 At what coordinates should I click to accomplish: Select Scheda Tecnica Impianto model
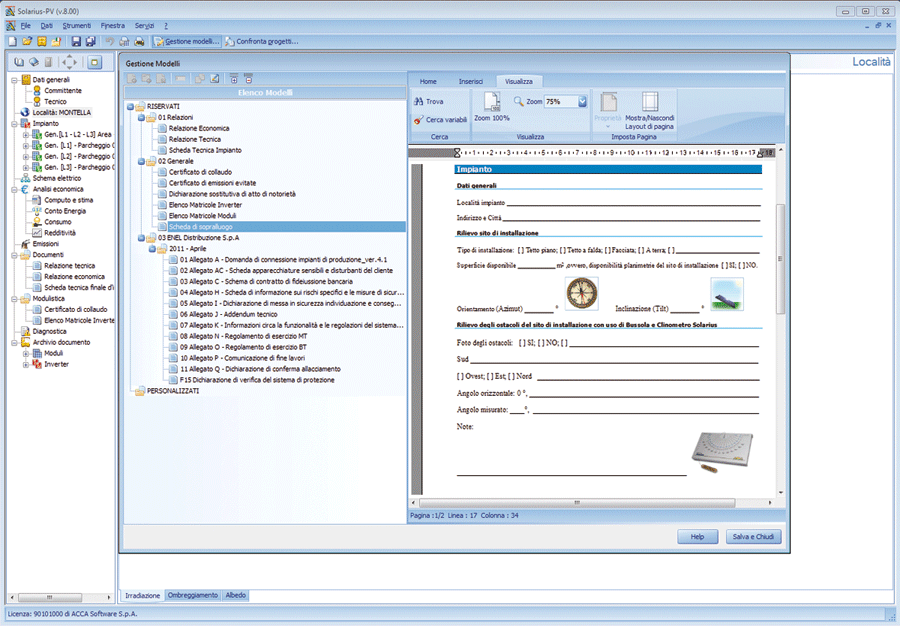(205, 150)
